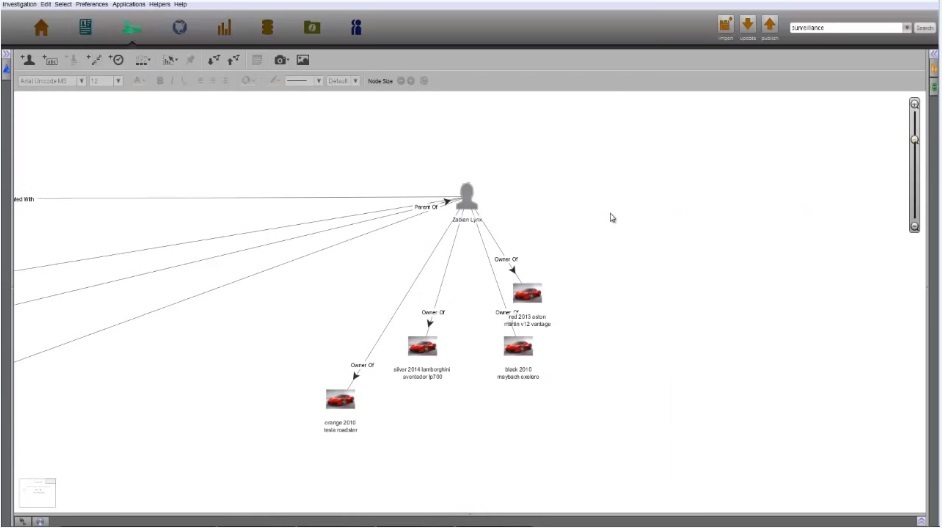Open the globe map module icon
This screenshot has height=528, width=942.
click(180, 27)
